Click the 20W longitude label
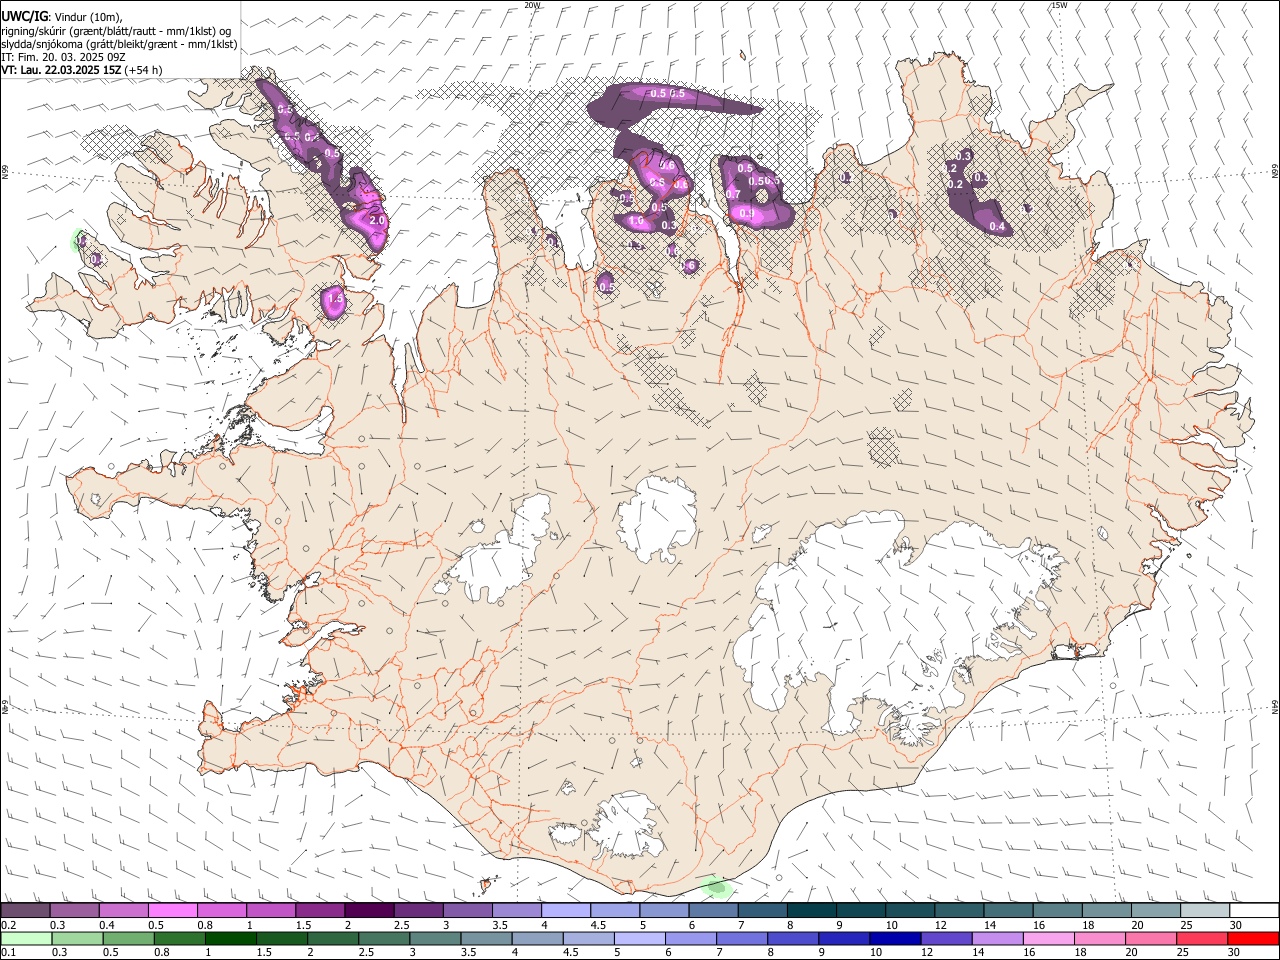Viewport: 1280px width, 960px height. tap(532, 5)
